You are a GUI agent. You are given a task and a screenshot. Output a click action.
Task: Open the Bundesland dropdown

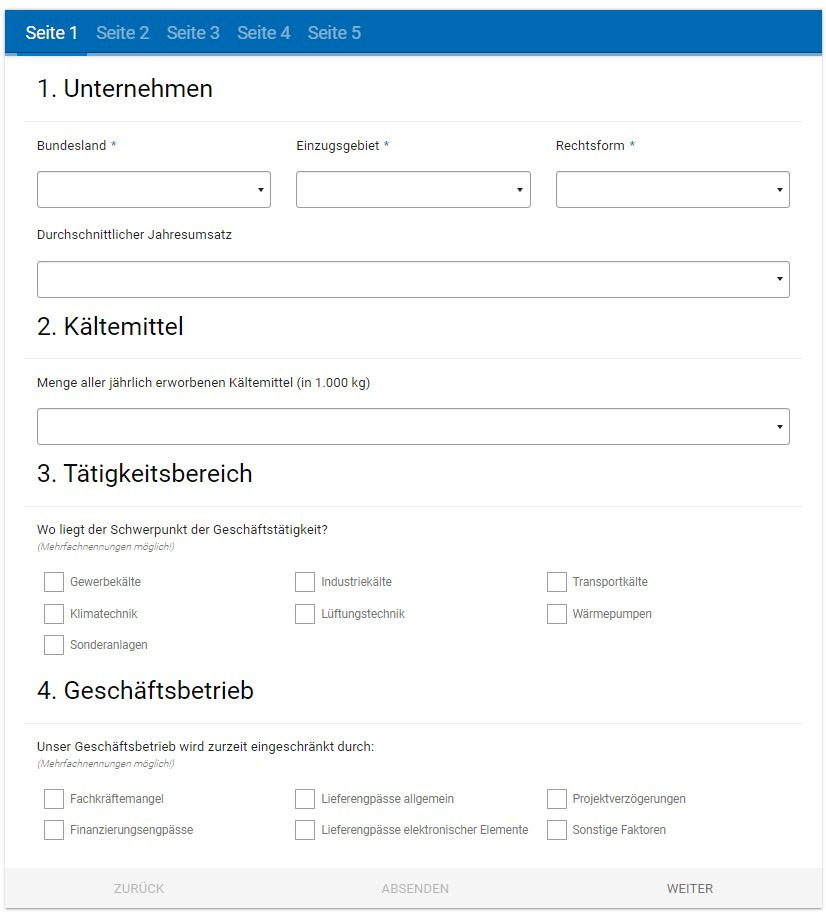coord(153,189)
